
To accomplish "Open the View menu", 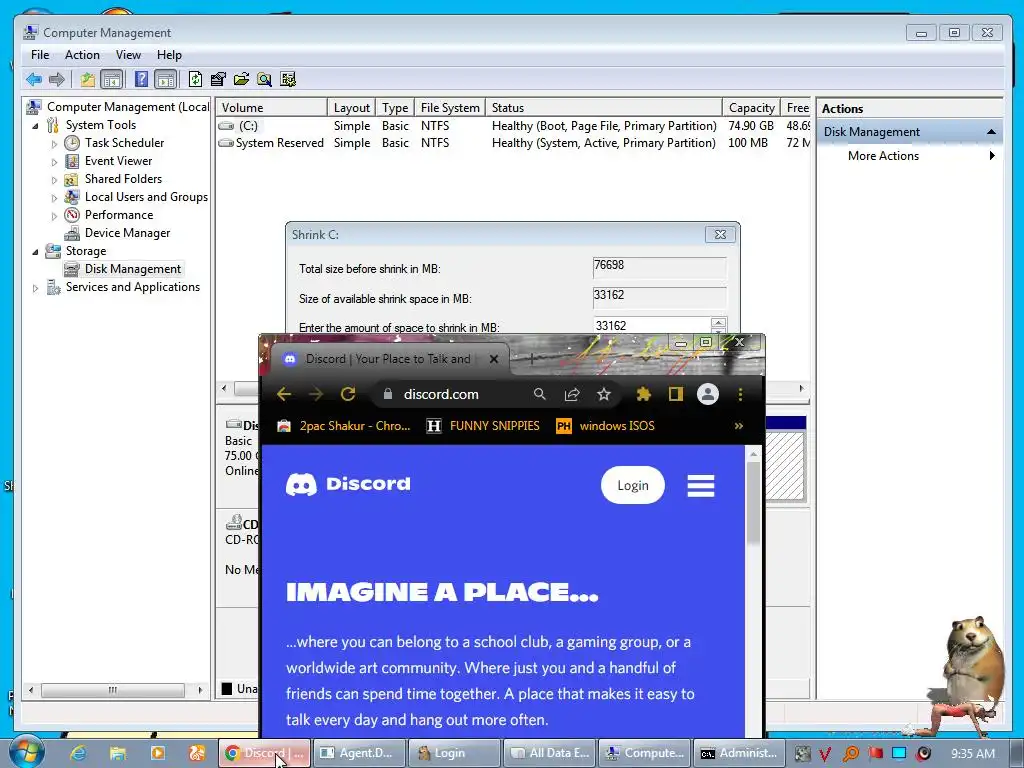I will pos(128,55).
